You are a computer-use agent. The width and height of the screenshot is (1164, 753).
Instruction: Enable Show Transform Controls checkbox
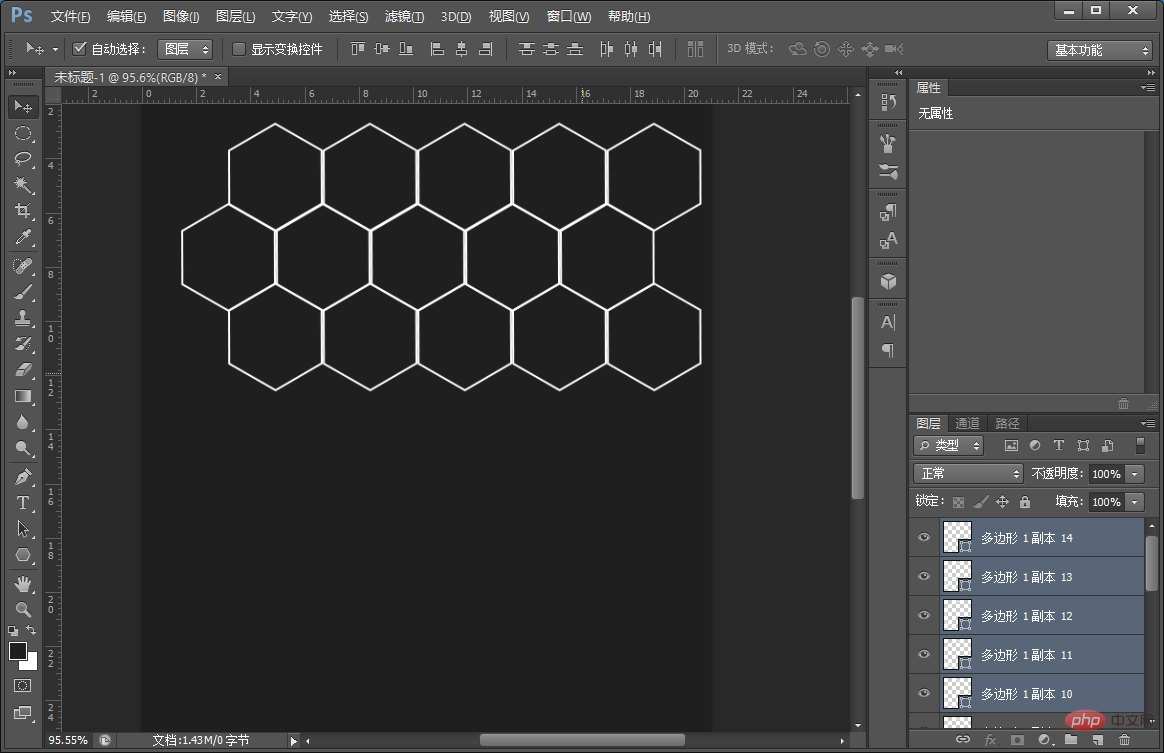tap(239, 49)
